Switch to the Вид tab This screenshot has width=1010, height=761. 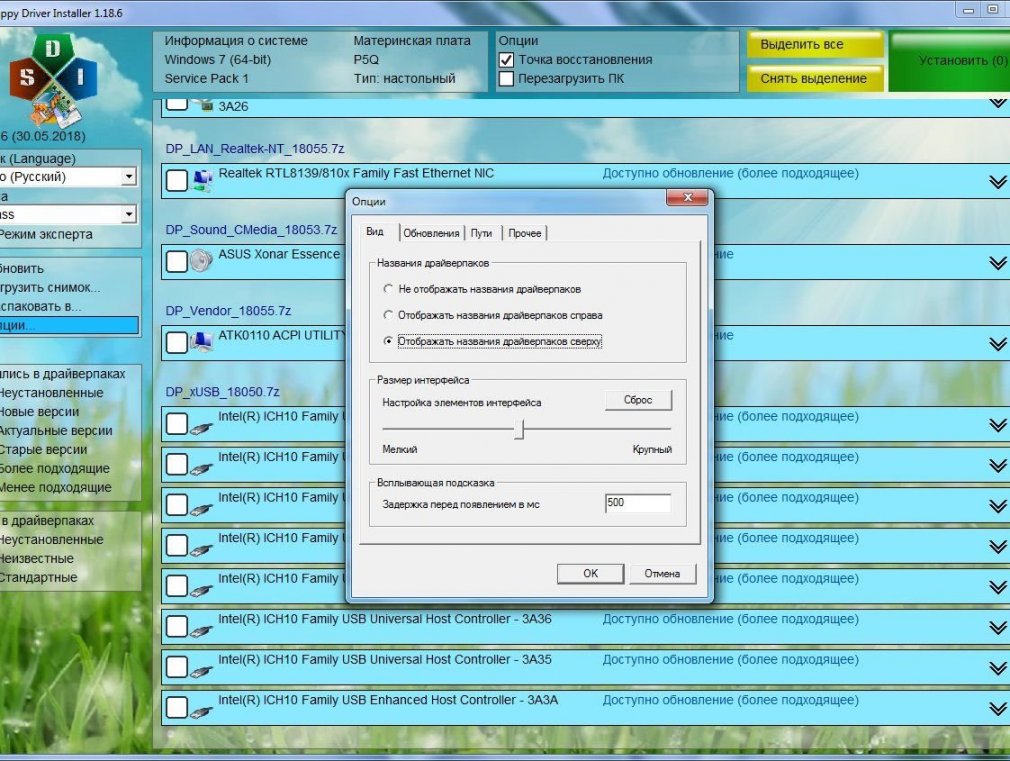point(375,231)
